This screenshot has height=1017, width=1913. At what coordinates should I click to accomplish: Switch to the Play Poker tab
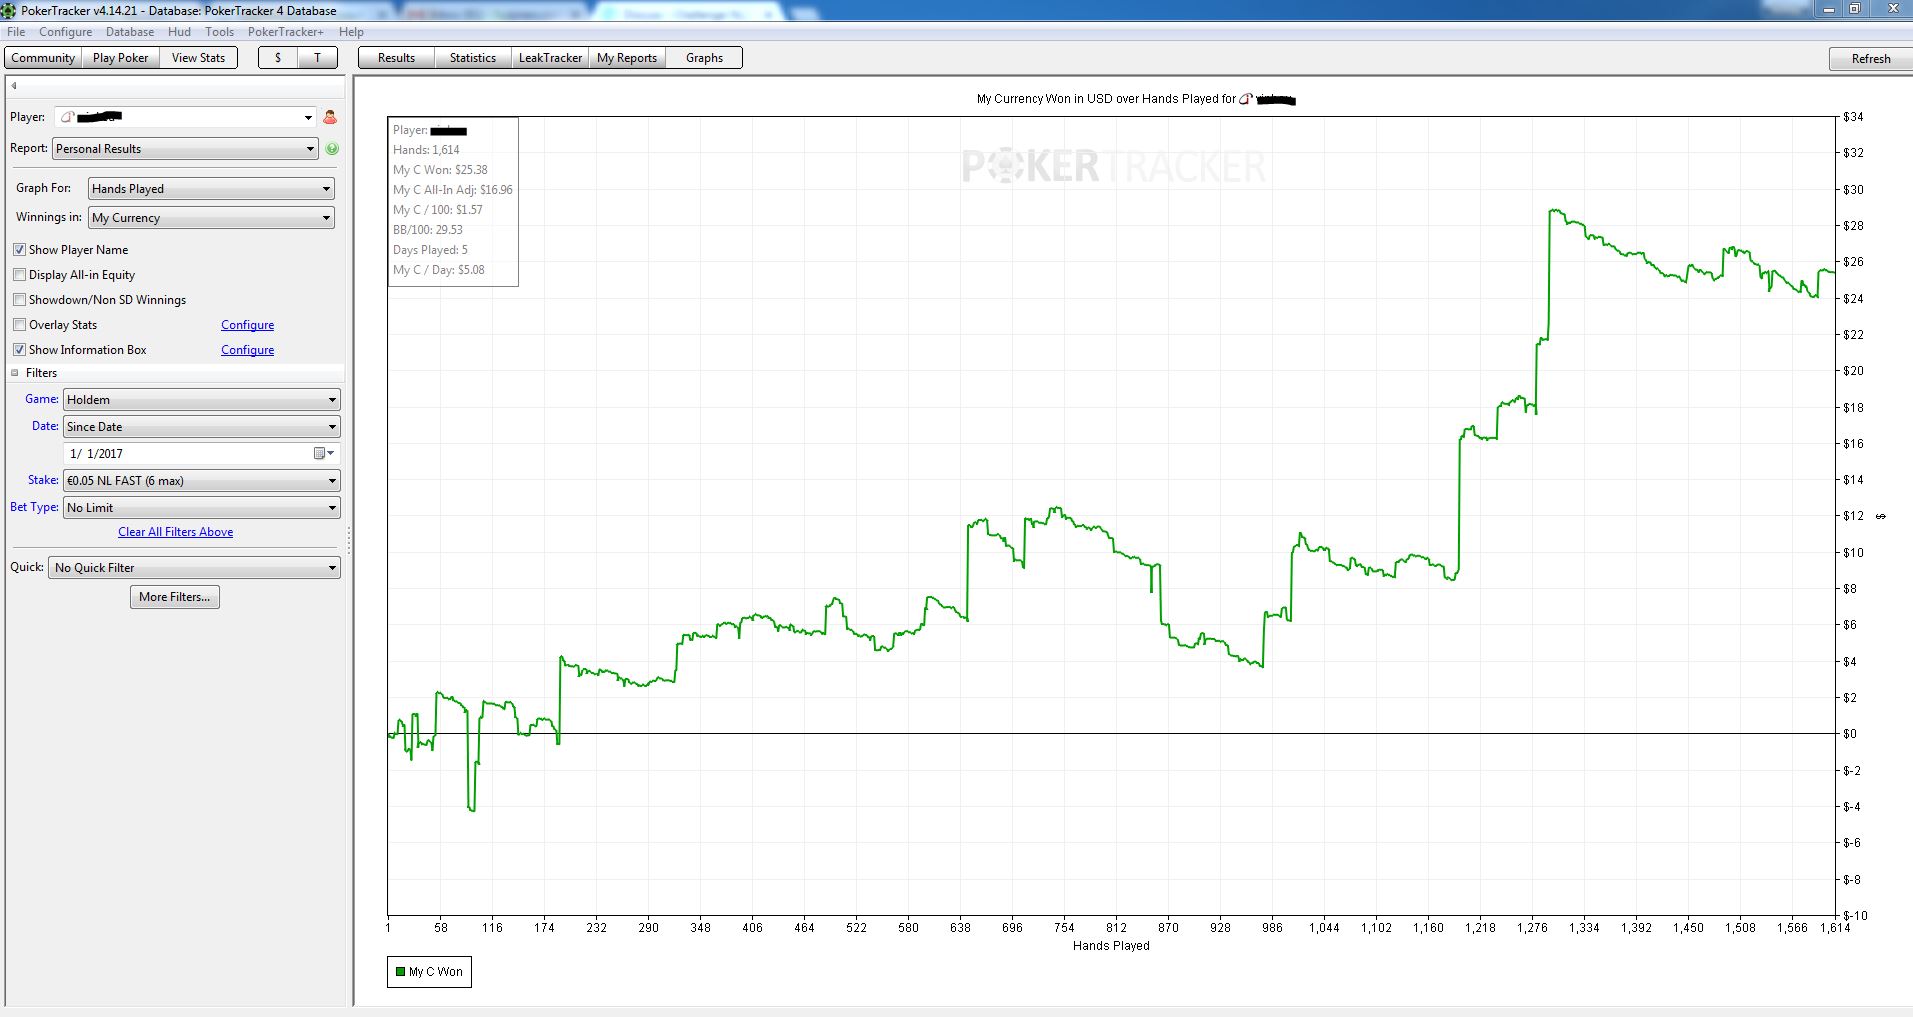(120, 58)
